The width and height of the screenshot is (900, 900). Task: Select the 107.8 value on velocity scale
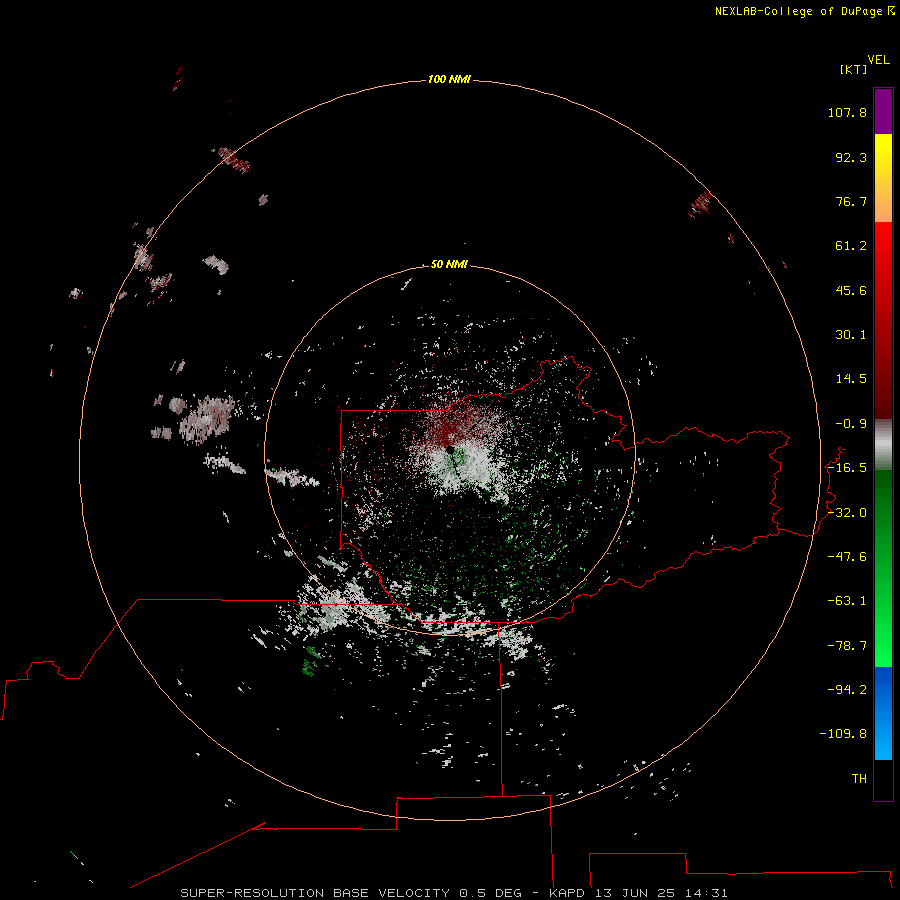point(847,112)
